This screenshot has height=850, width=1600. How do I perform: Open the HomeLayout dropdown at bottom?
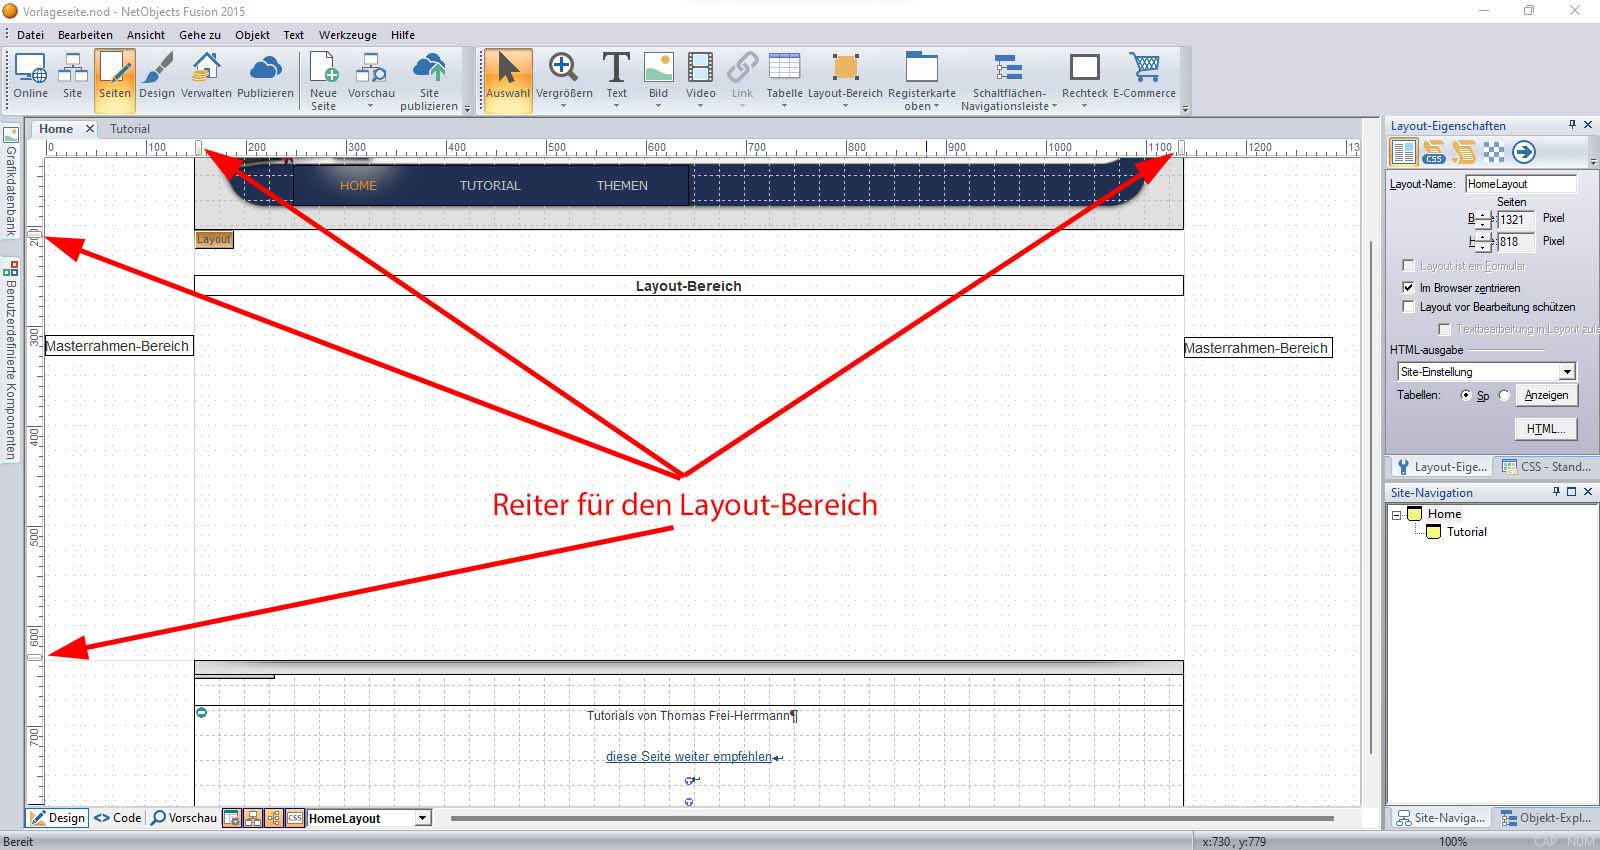422,818
